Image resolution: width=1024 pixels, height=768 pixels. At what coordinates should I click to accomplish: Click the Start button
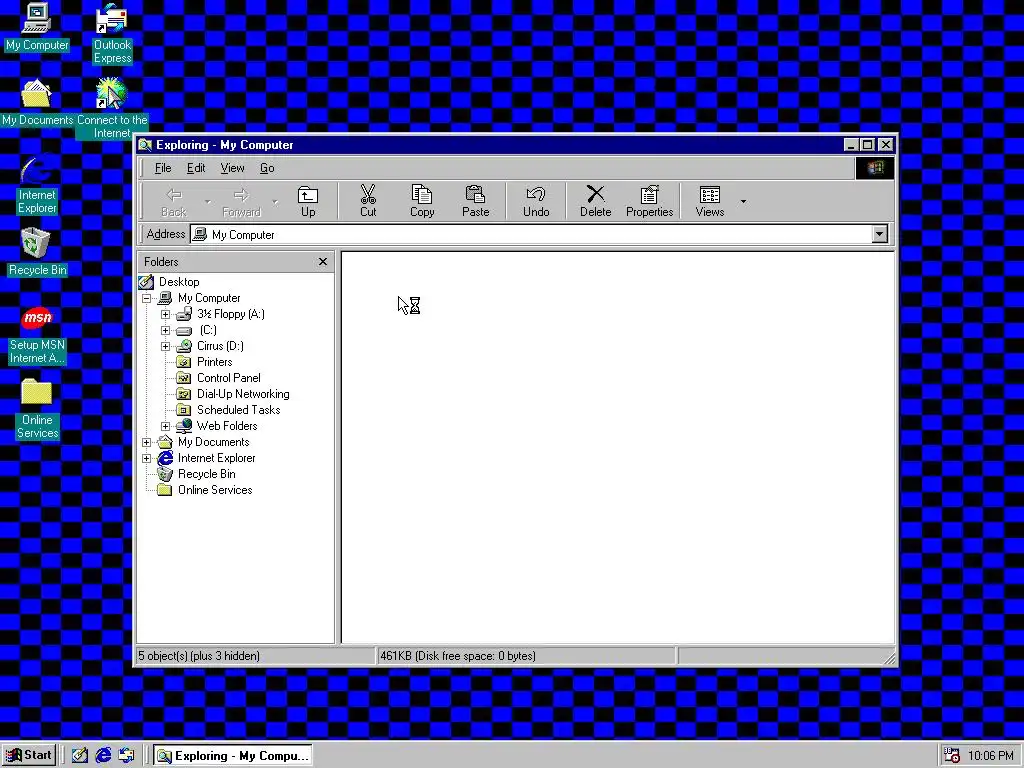pyautogui.click(x=29, y=756)
